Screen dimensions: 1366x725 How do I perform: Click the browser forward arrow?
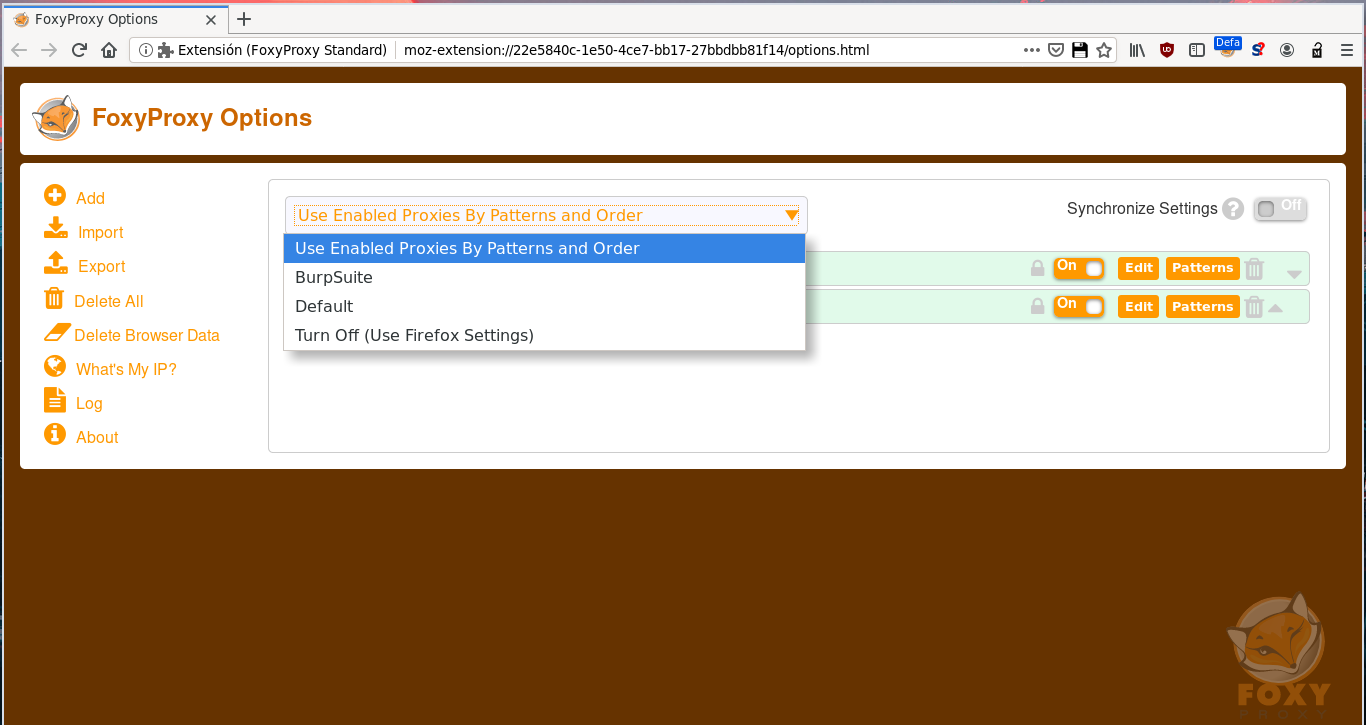49,50
